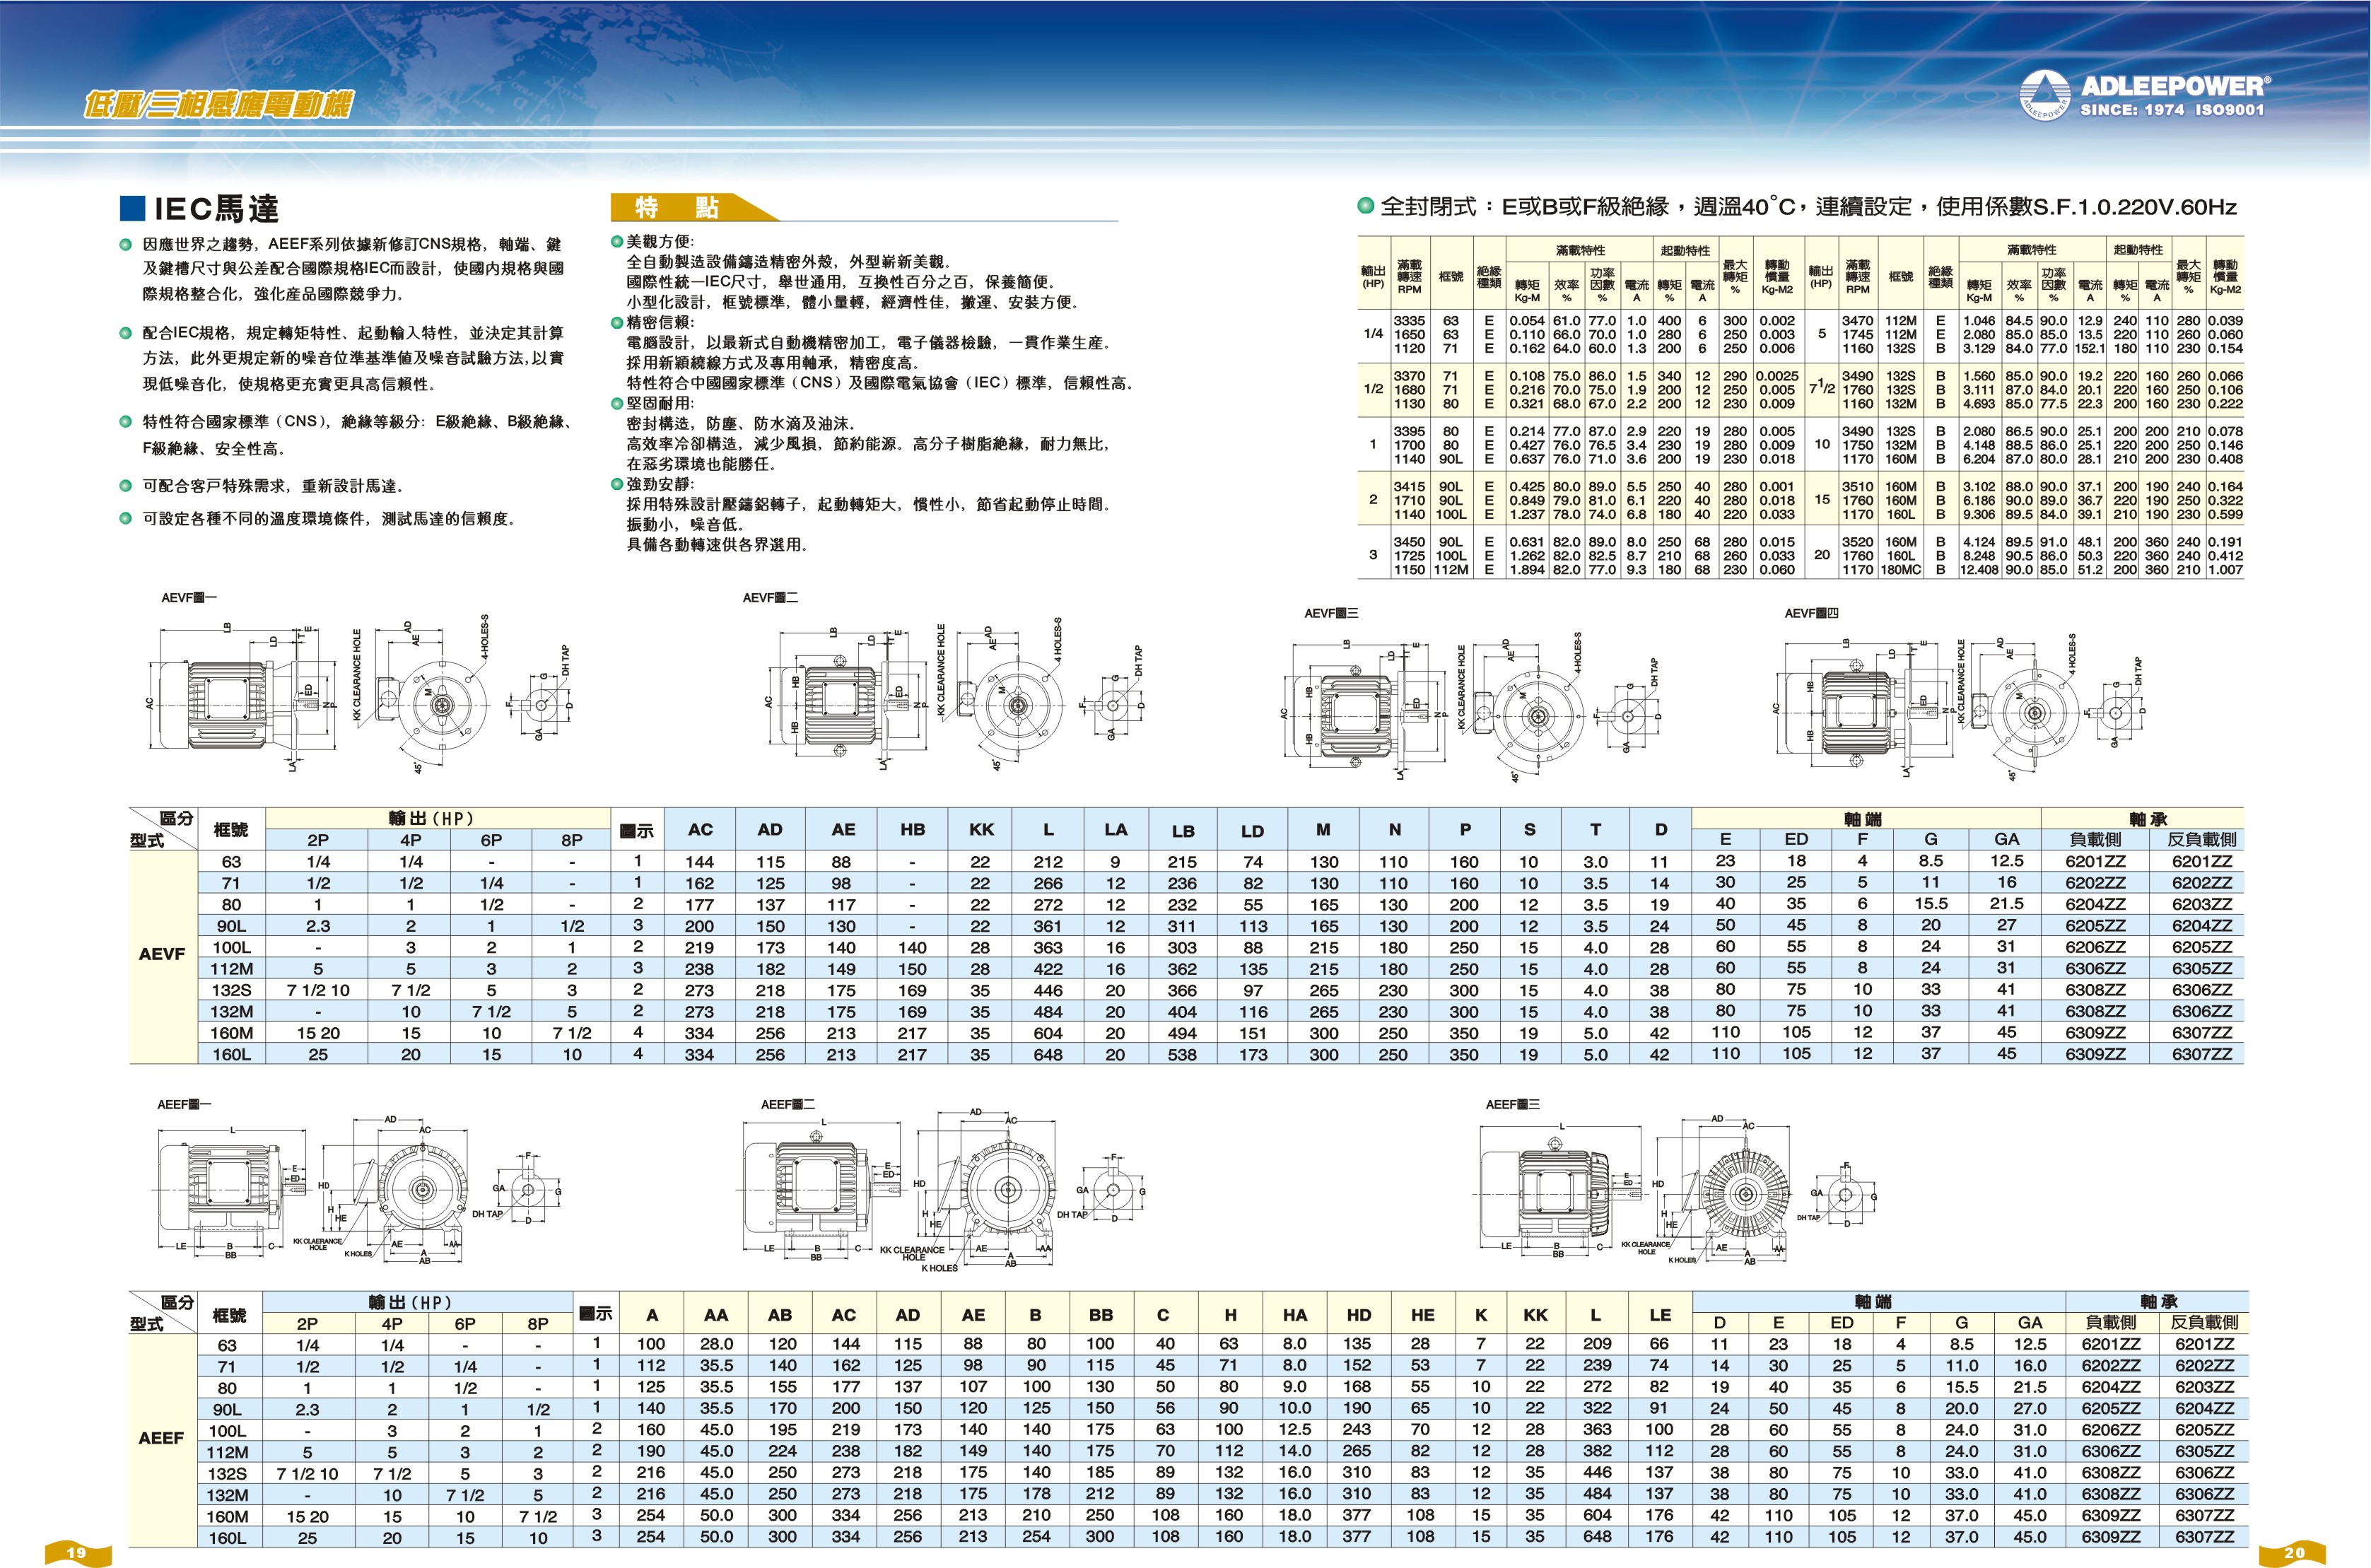Select the 'LD' column header in AEVF table
This screenshot has width=2371, height=1568.
1252,830
